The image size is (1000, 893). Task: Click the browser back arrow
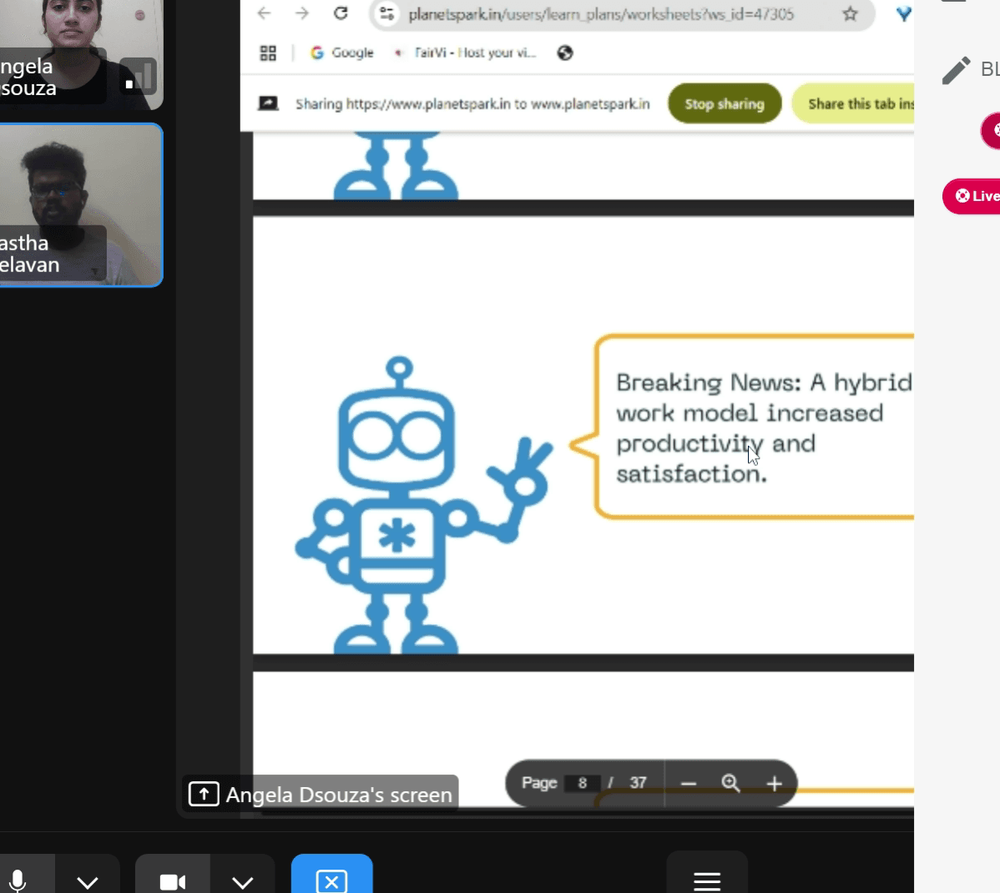click(264, 13)
